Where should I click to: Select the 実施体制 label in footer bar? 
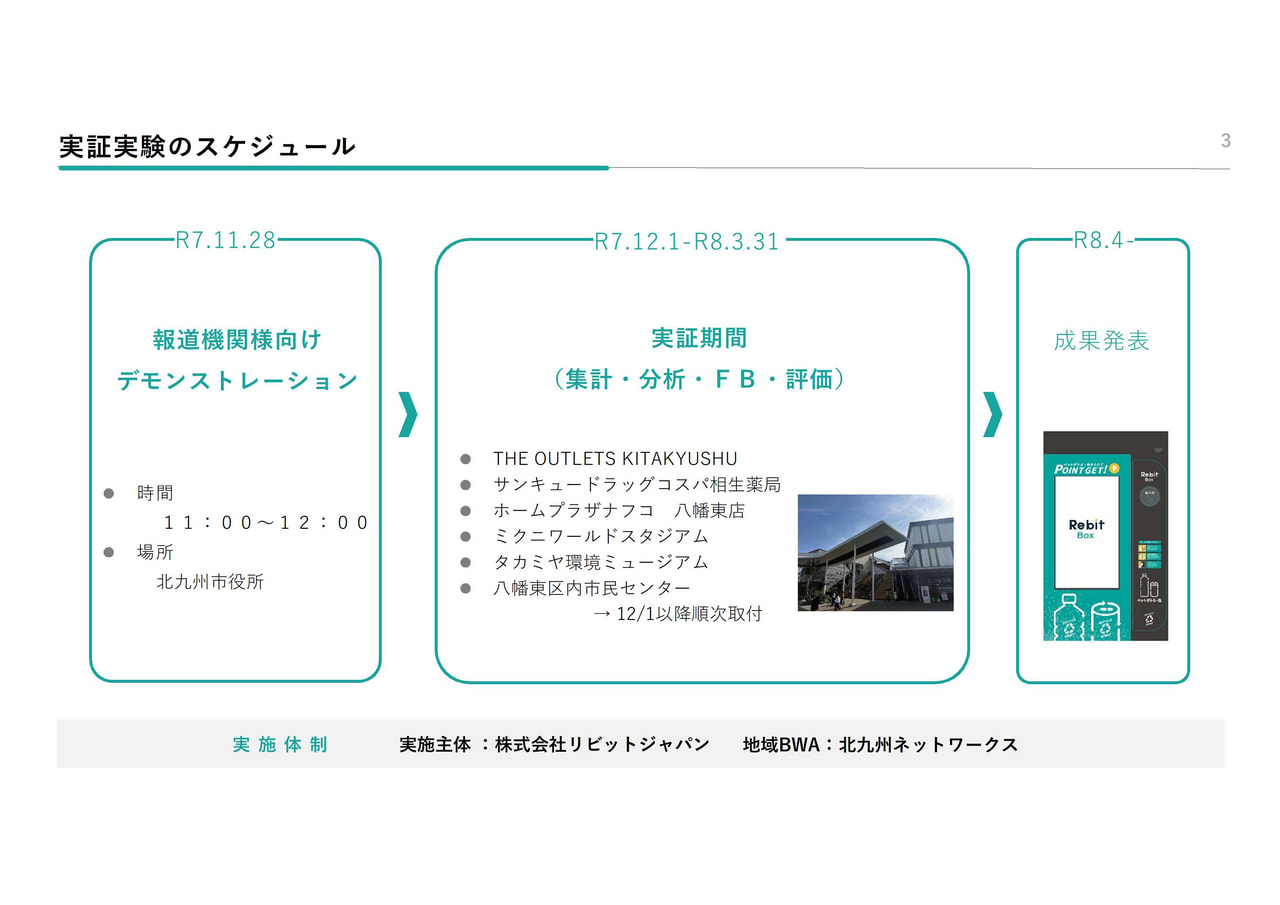pos(280,745)
